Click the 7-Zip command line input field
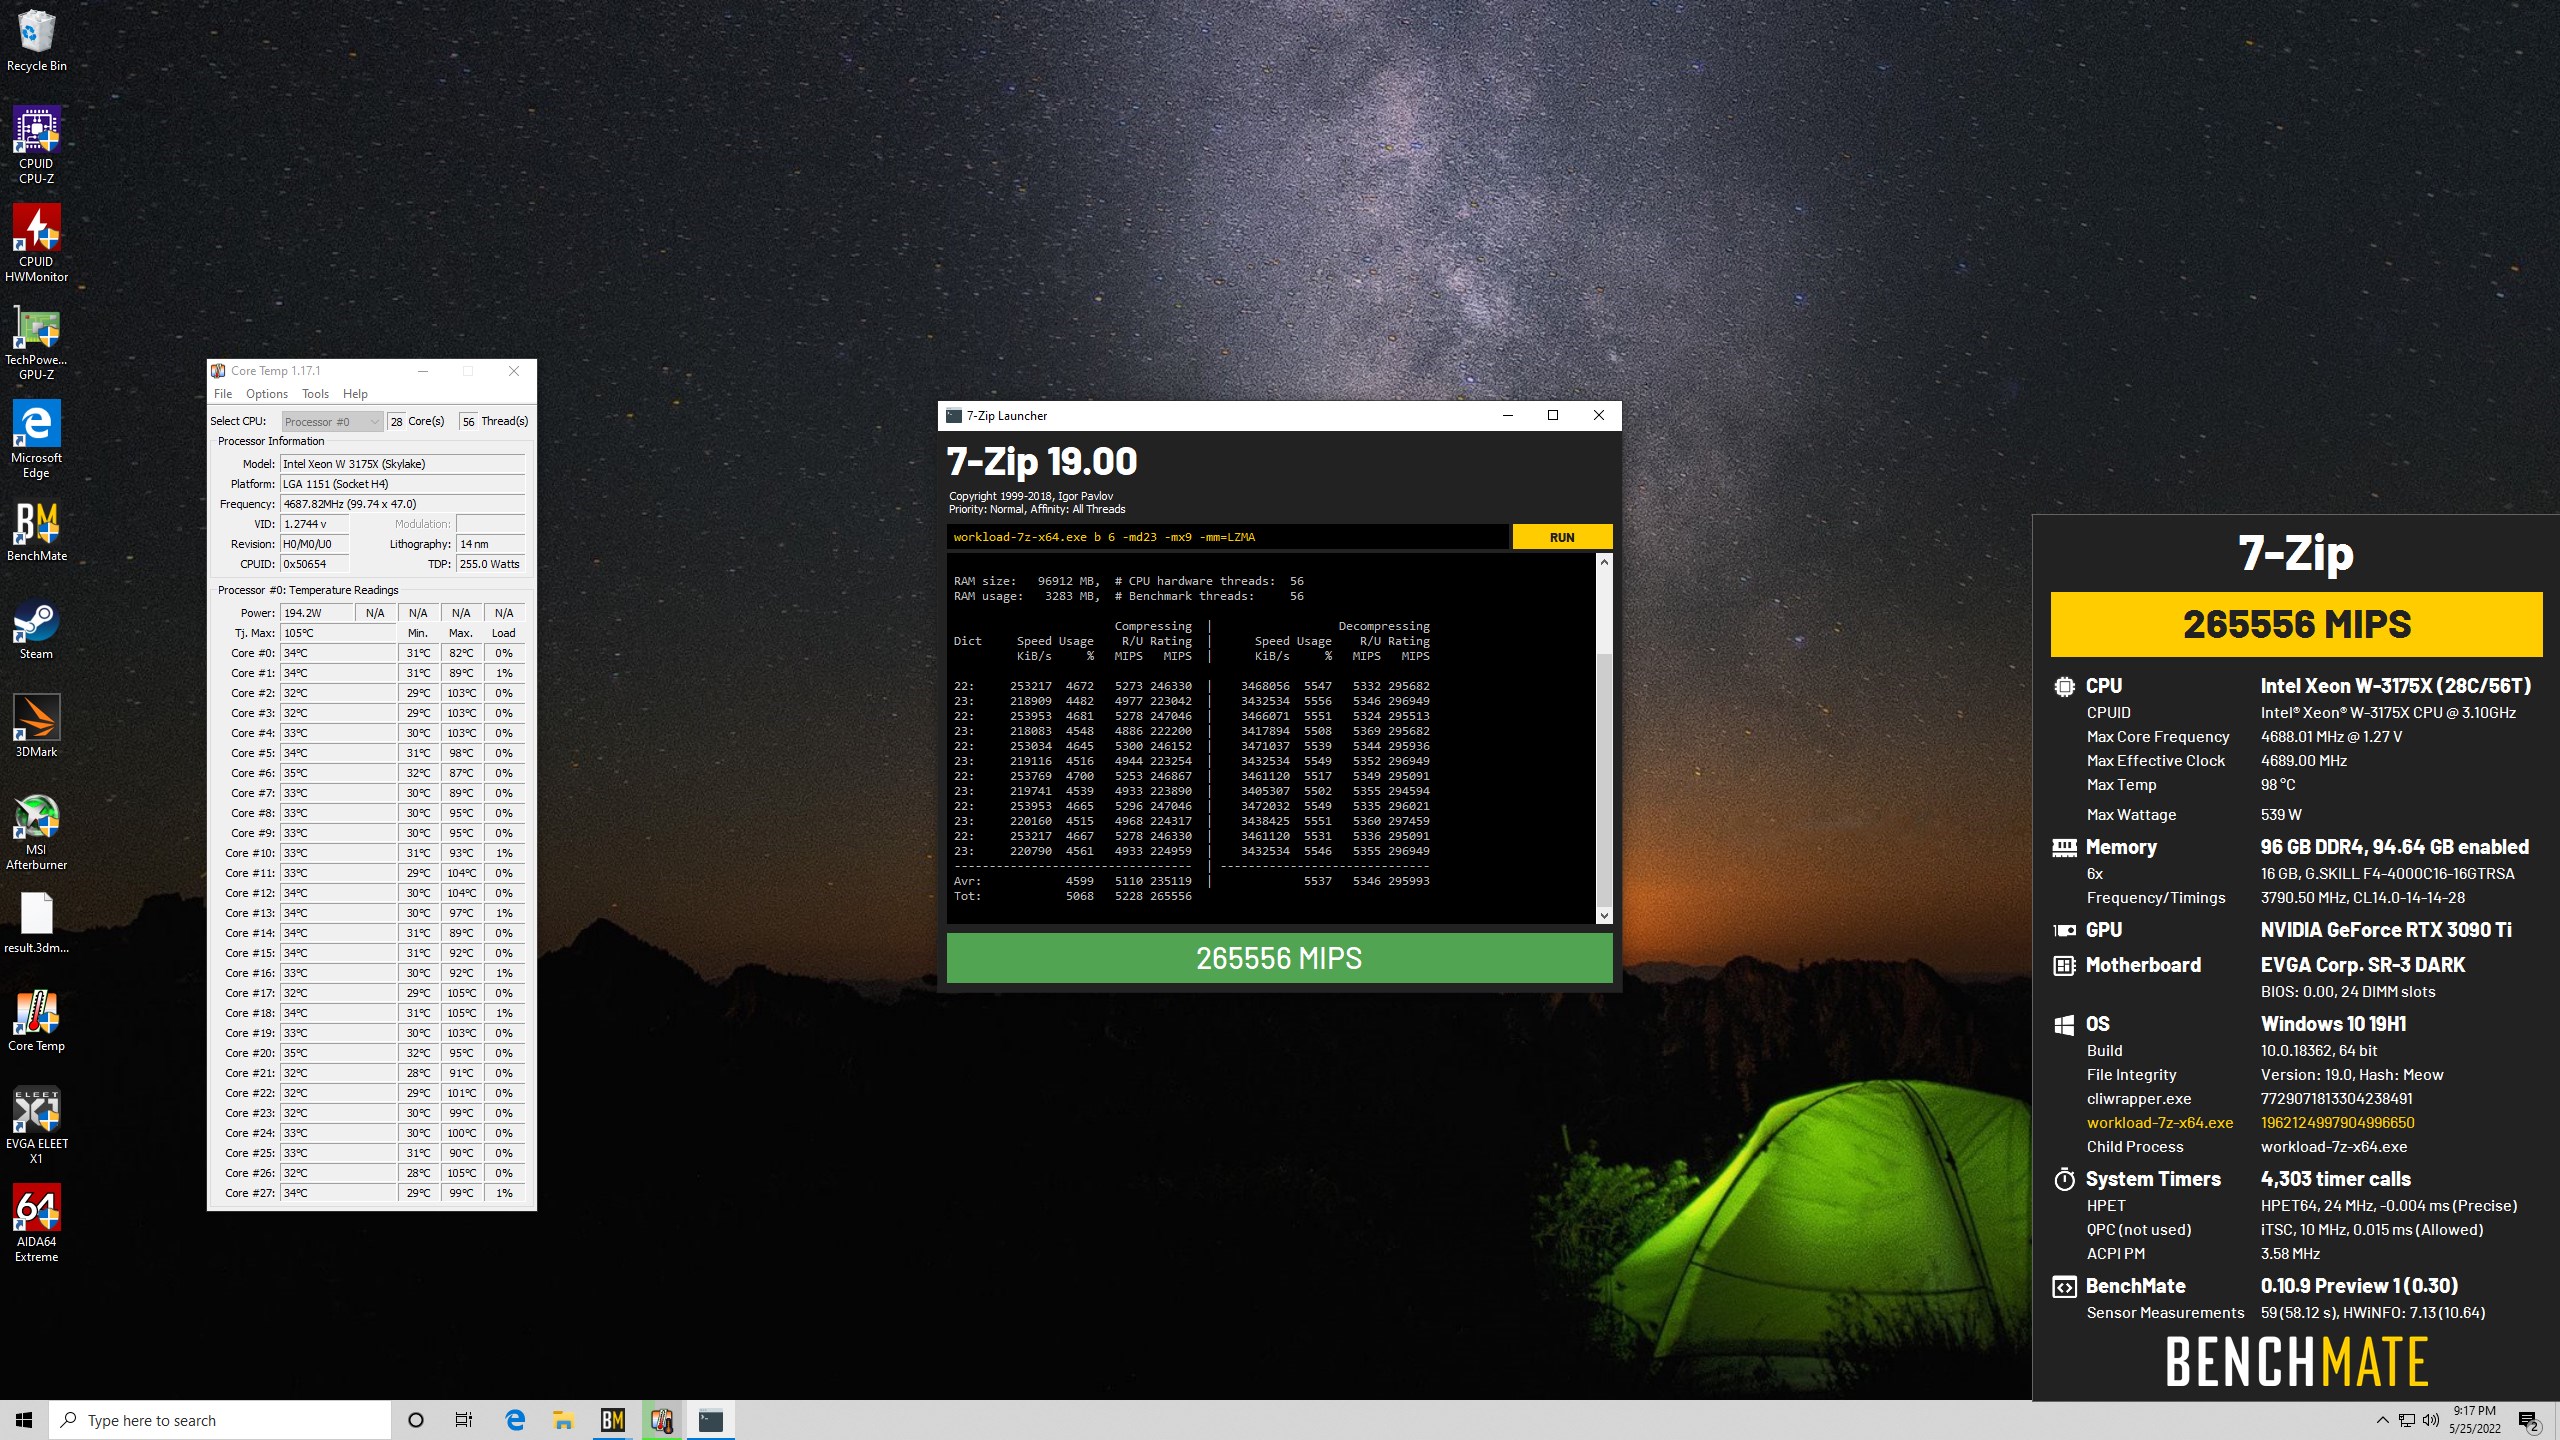 [x=1227, y=537]
